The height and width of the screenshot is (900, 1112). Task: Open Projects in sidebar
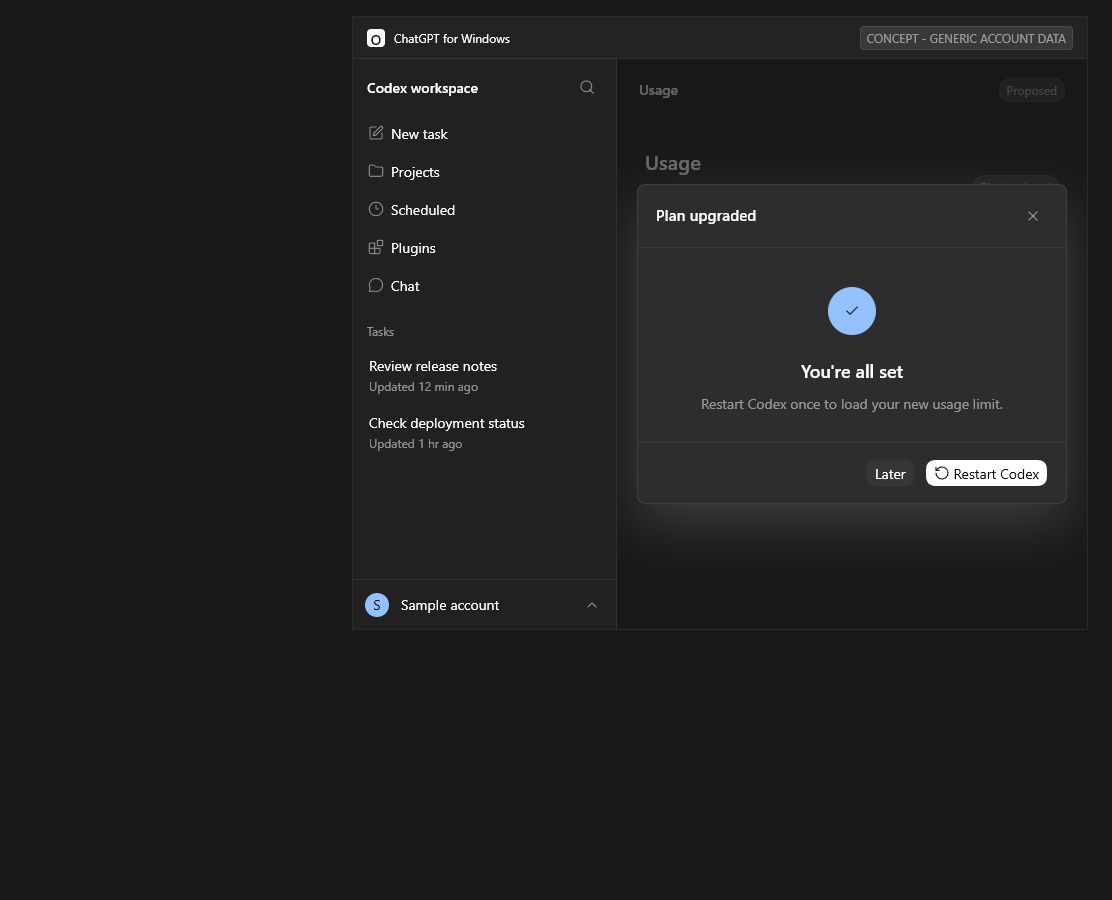[484, 172]
